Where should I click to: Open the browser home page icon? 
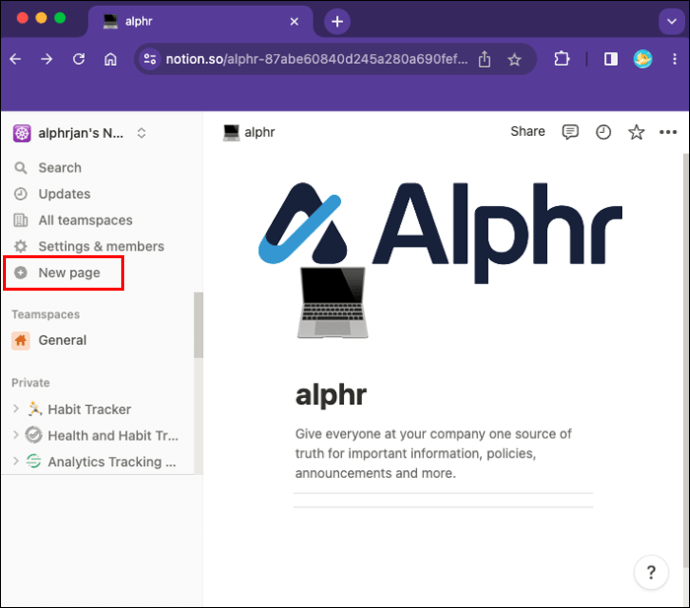pos(110,59)
